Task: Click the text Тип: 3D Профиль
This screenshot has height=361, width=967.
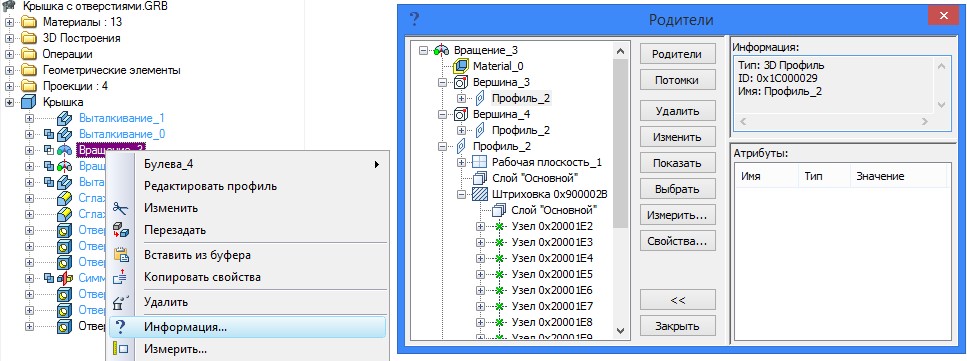Action: 781,65
